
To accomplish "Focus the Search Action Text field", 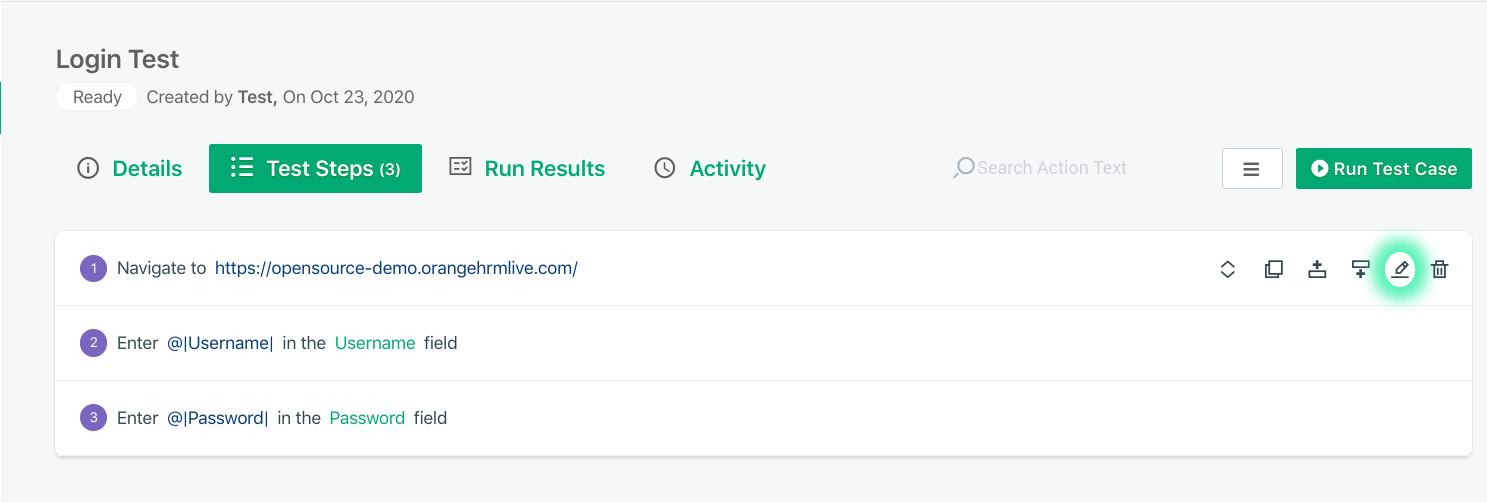I will (x=1051, y=168).
